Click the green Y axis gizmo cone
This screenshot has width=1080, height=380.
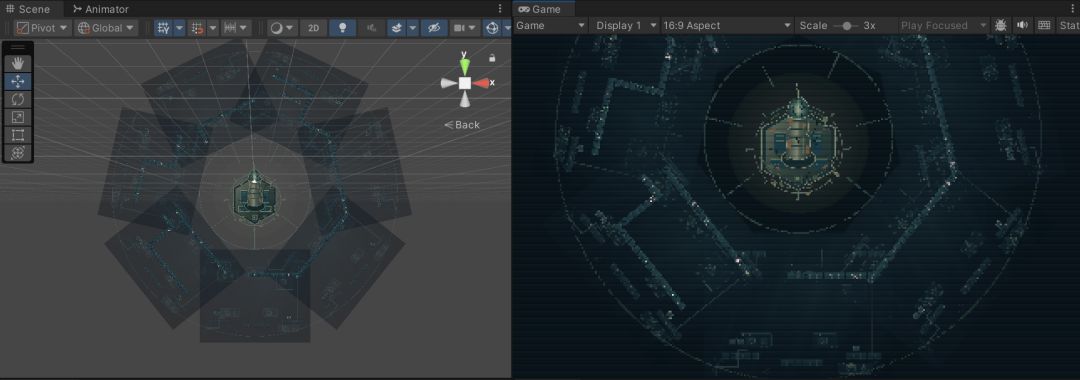click(x=465, y=66)
